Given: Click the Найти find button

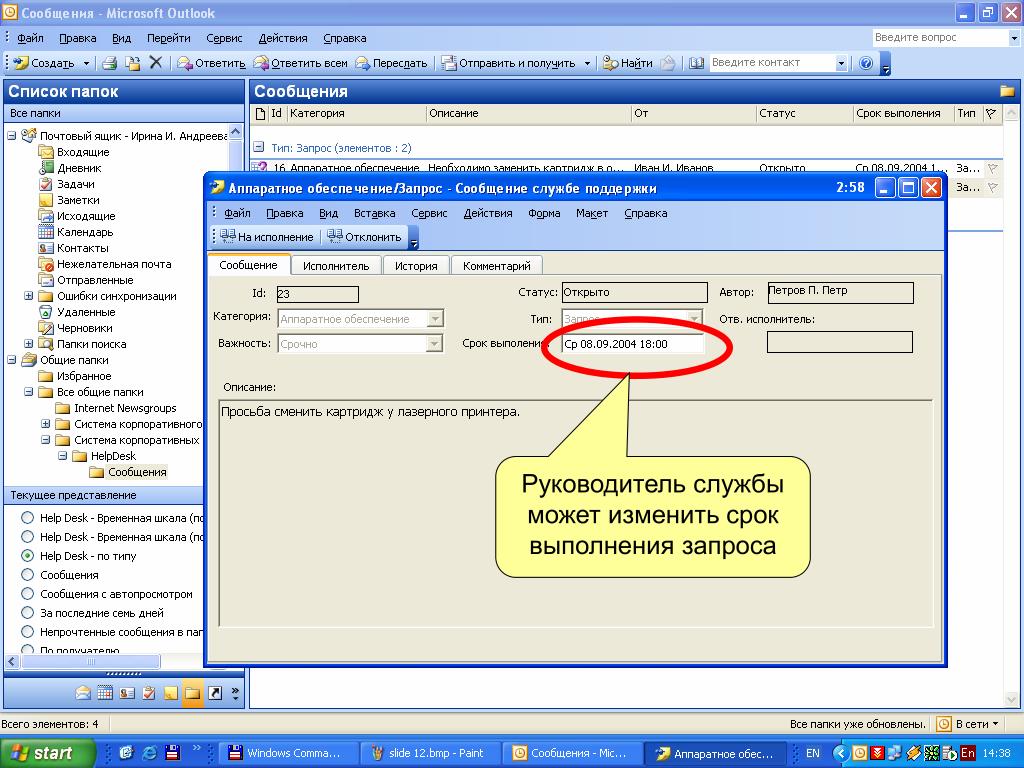Looking at the screenshot, I should [628, 63].
